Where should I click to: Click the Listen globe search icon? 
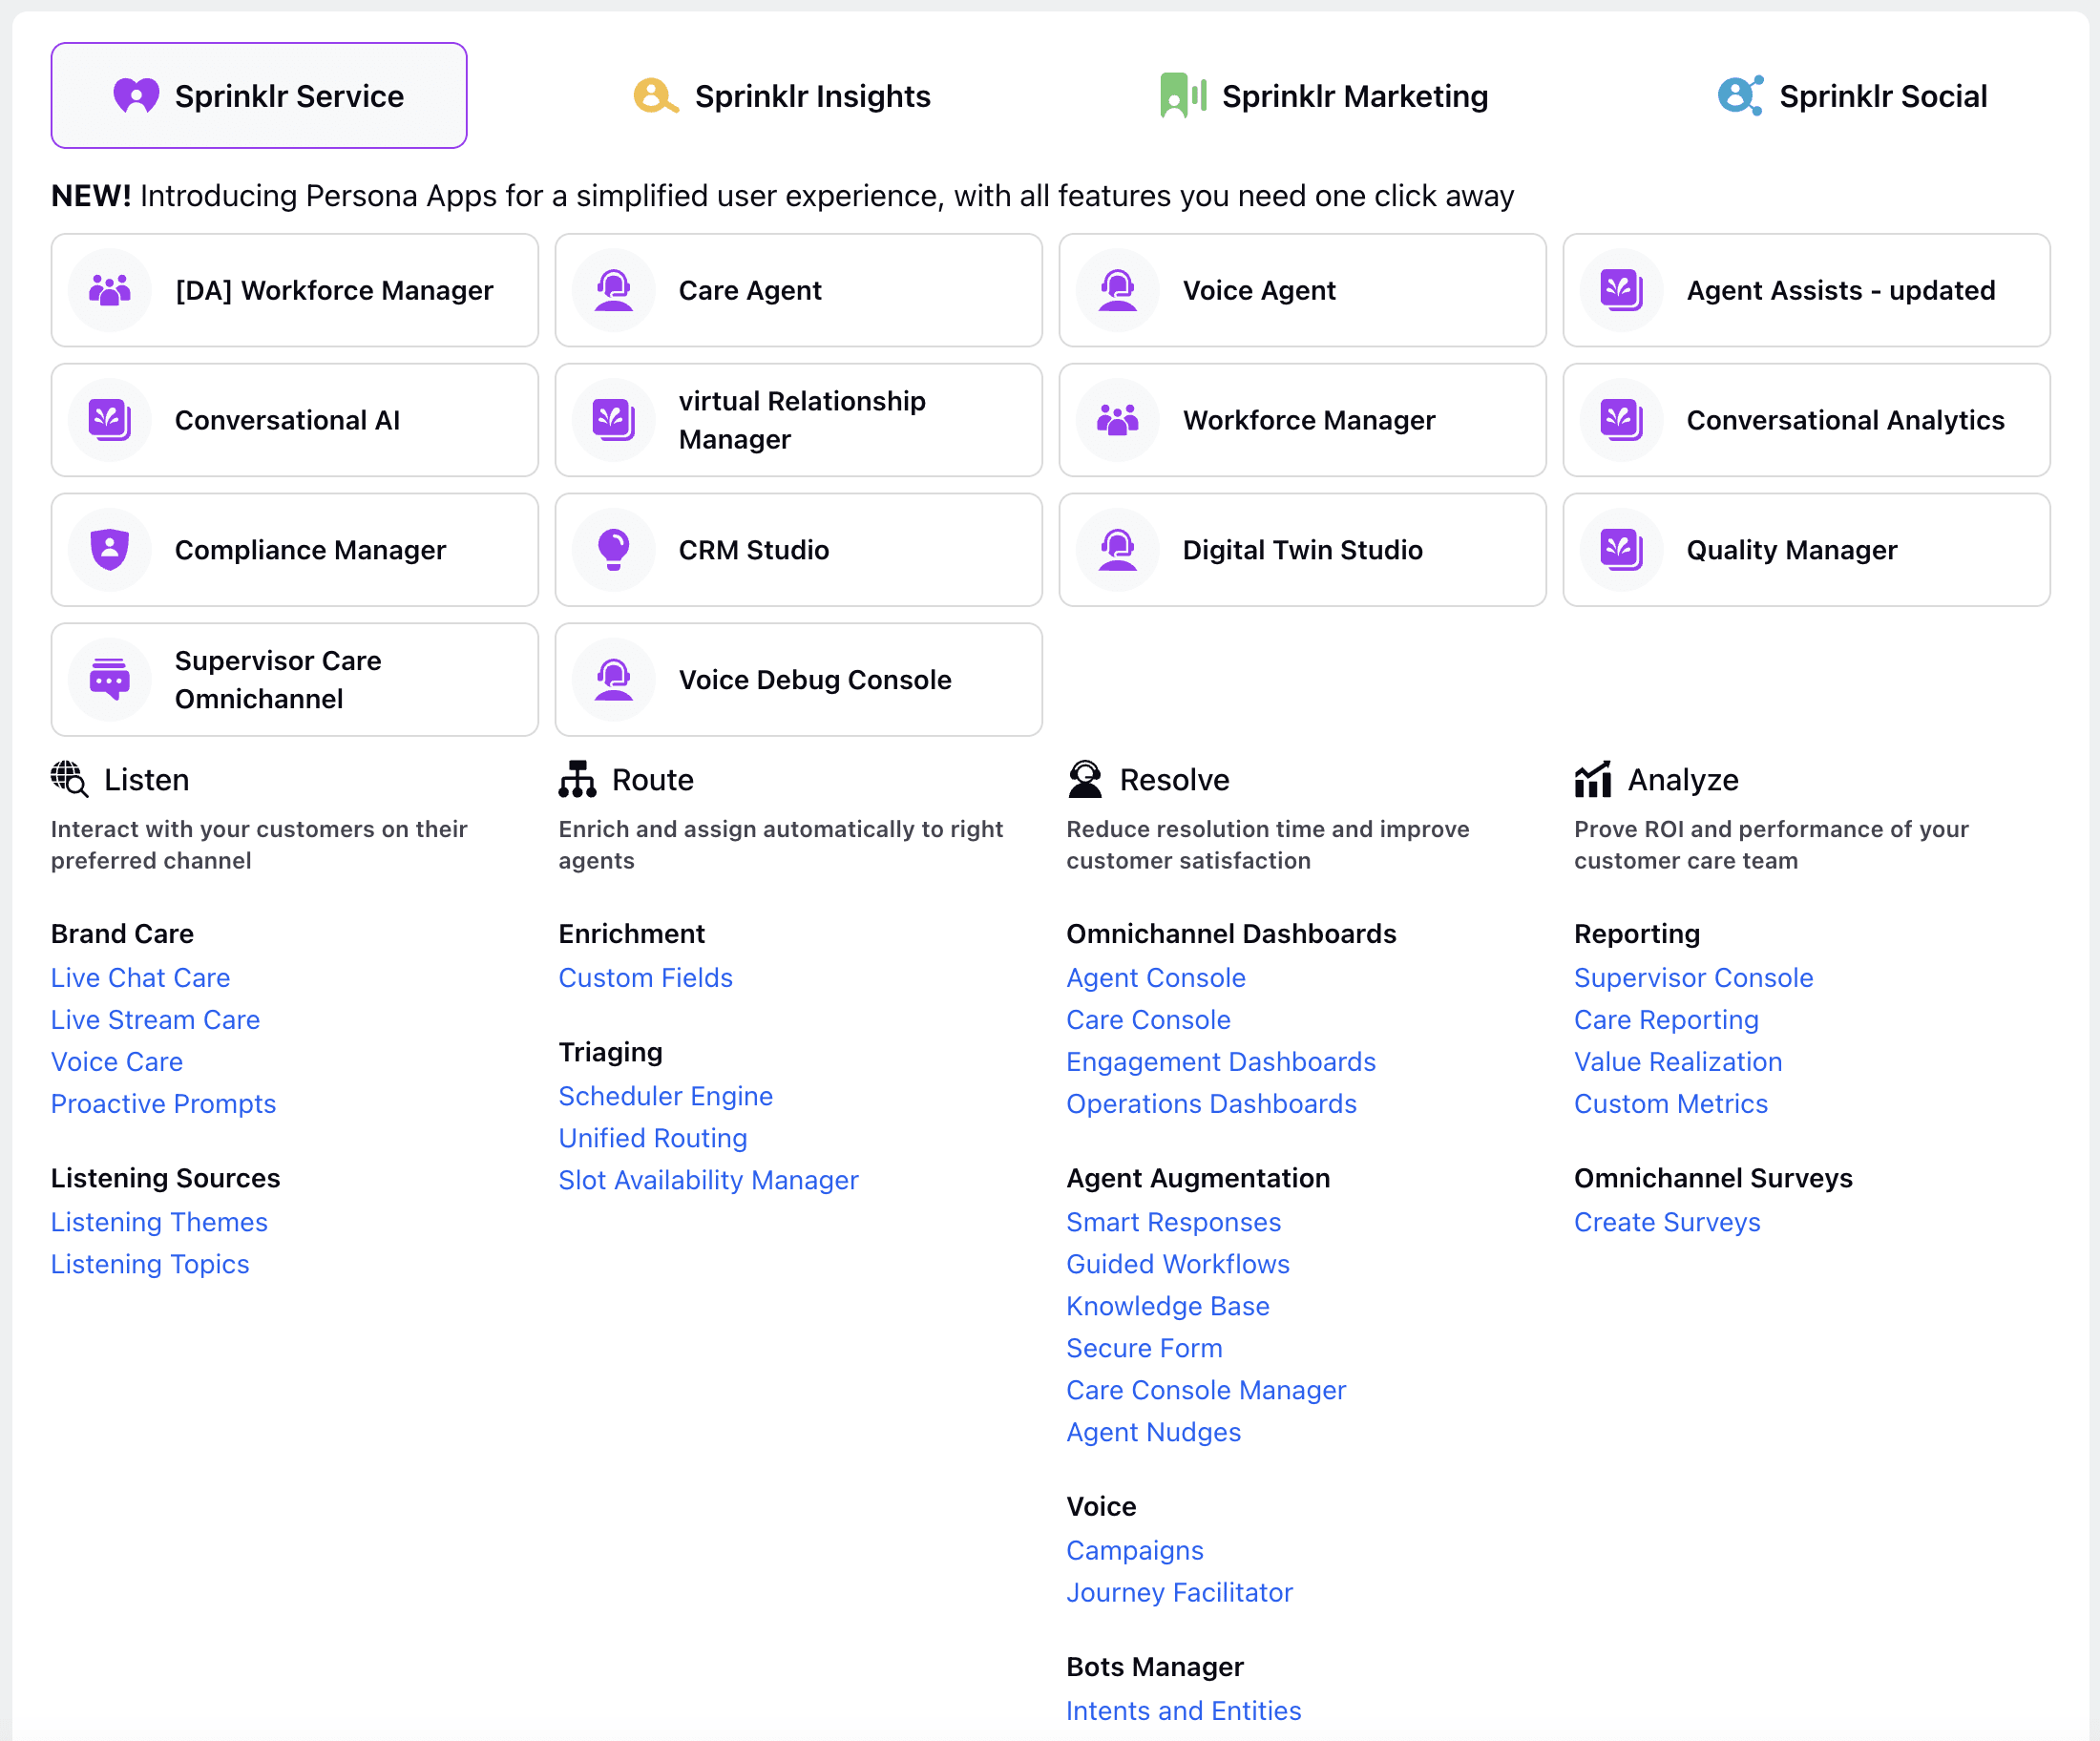(x=70, y=779)
